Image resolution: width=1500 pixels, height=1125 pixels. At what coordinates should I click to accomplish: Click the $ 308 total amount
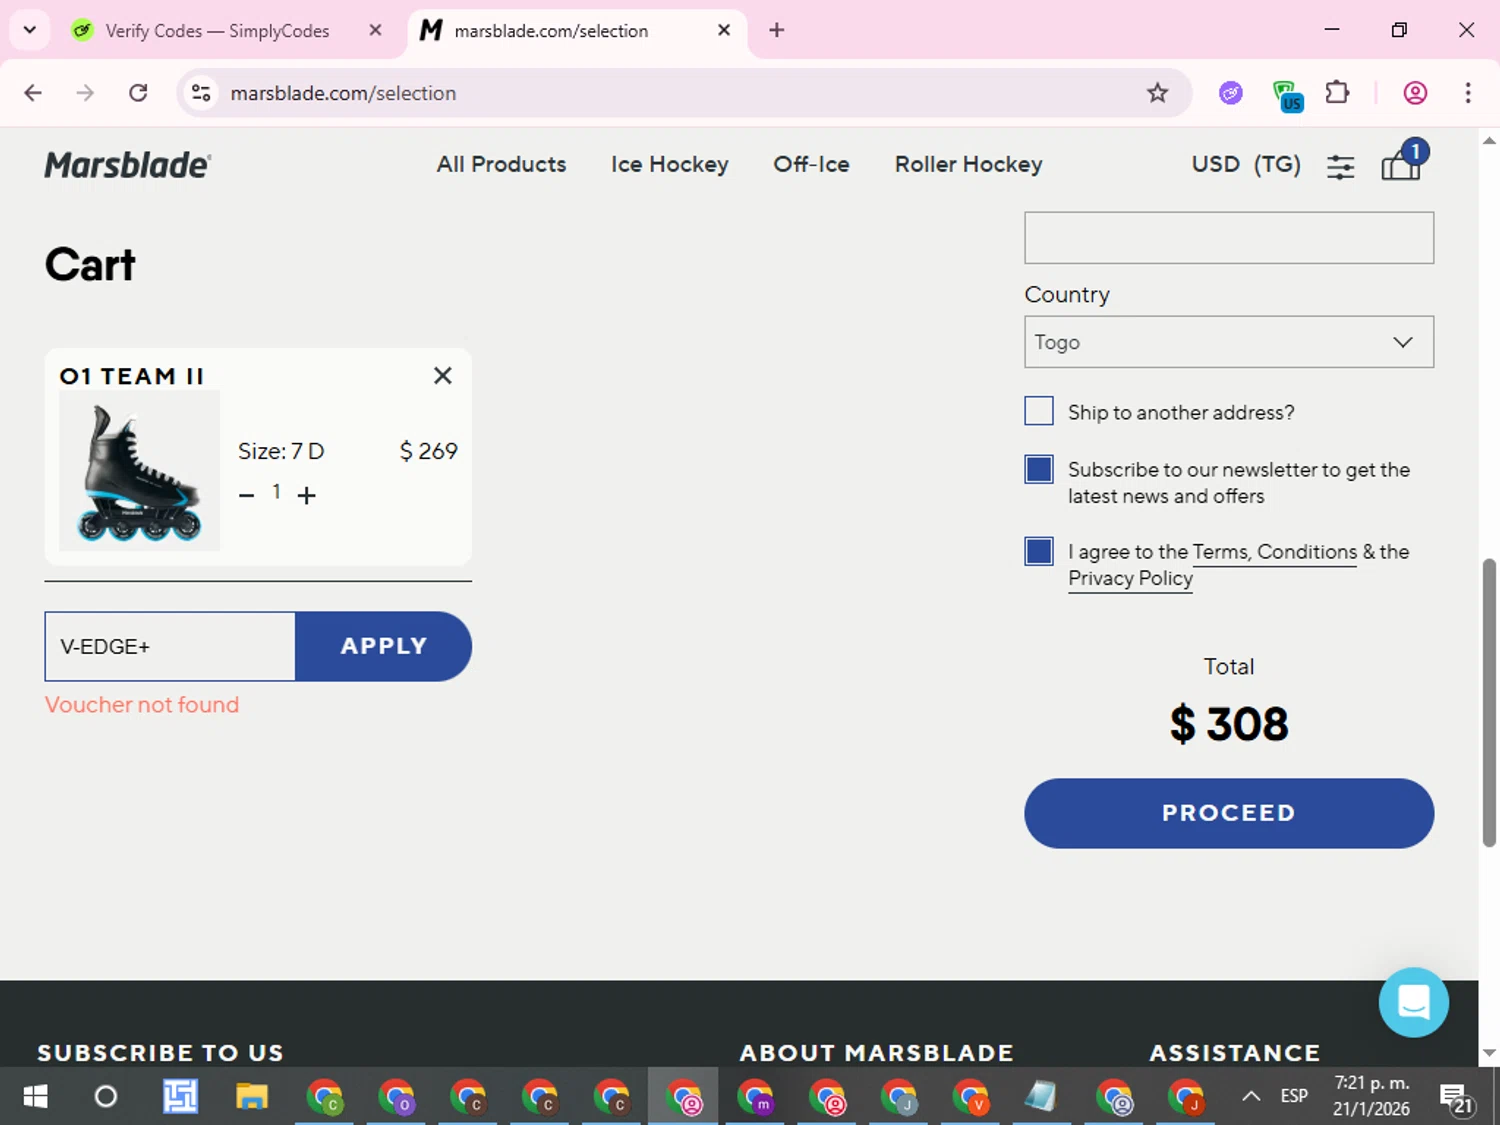pos(1229,723)
